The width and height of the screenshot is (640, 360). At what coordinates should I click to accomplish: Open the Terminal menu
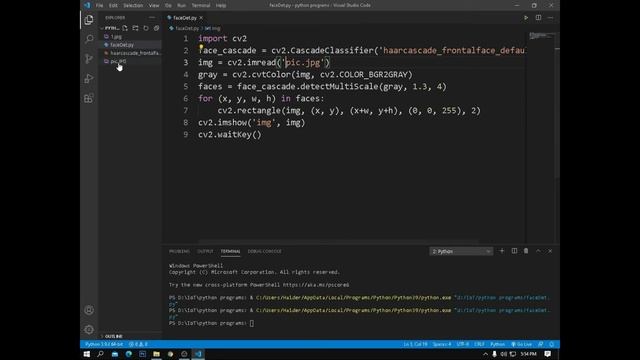pyautogui.click(x=201, y=5)
